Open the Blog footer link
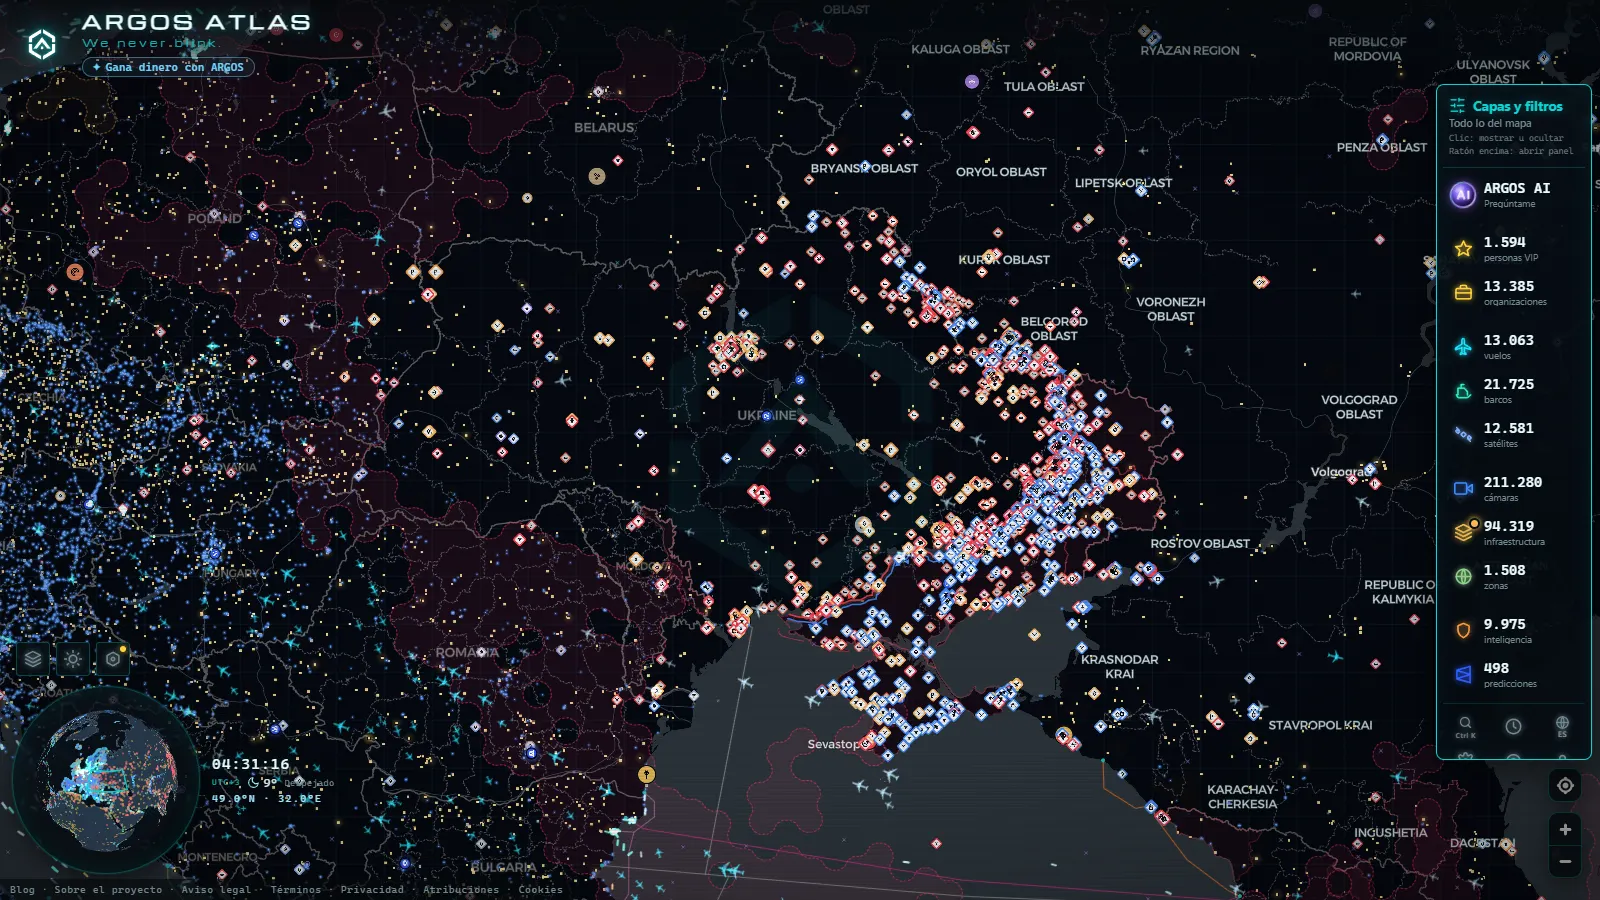1600x900 pixels. tap(22, 889)
